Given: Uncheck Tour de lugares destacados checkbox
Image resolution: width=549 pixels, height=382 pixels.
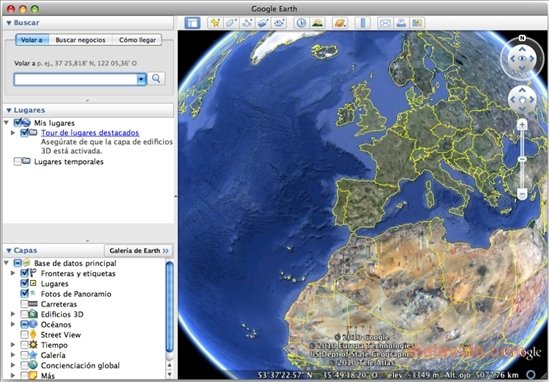Looking at the screenshot, I should coord(25,133).
